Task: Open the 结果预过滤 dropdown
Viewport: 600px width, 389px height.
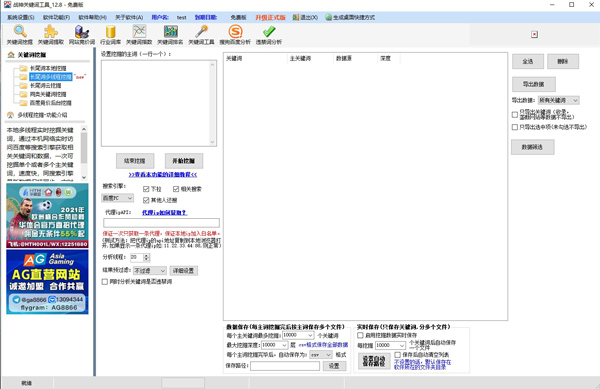Action: point(150,270)
